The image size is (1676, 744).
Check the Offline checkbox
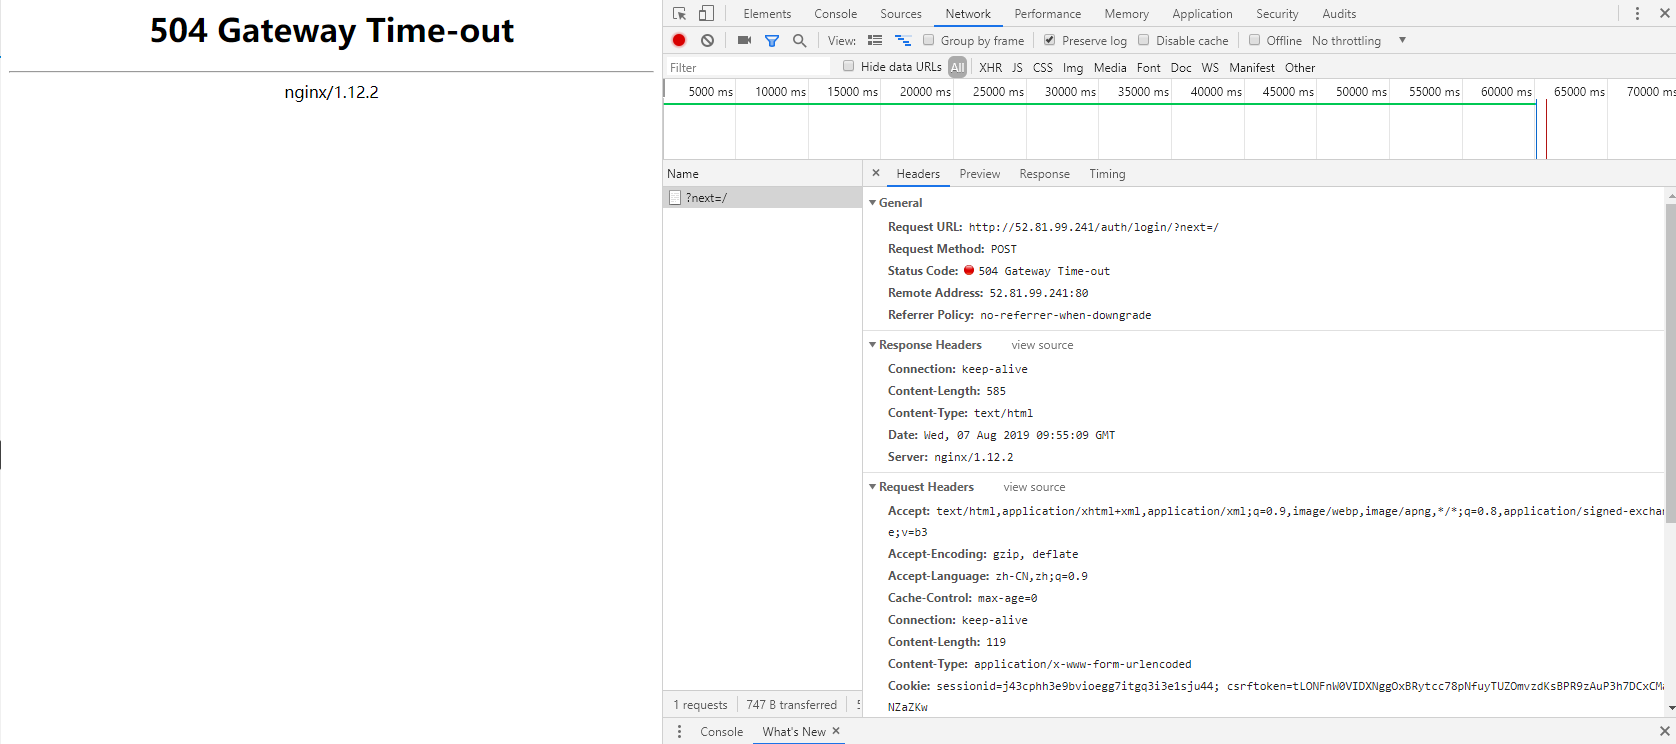click(x=1254, y=40)
